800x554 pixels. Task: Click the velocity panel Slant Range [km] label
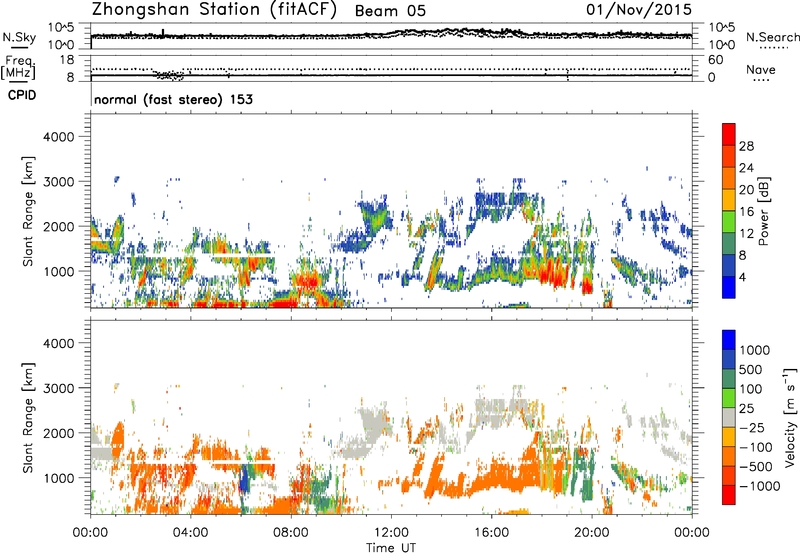[28, 418]
